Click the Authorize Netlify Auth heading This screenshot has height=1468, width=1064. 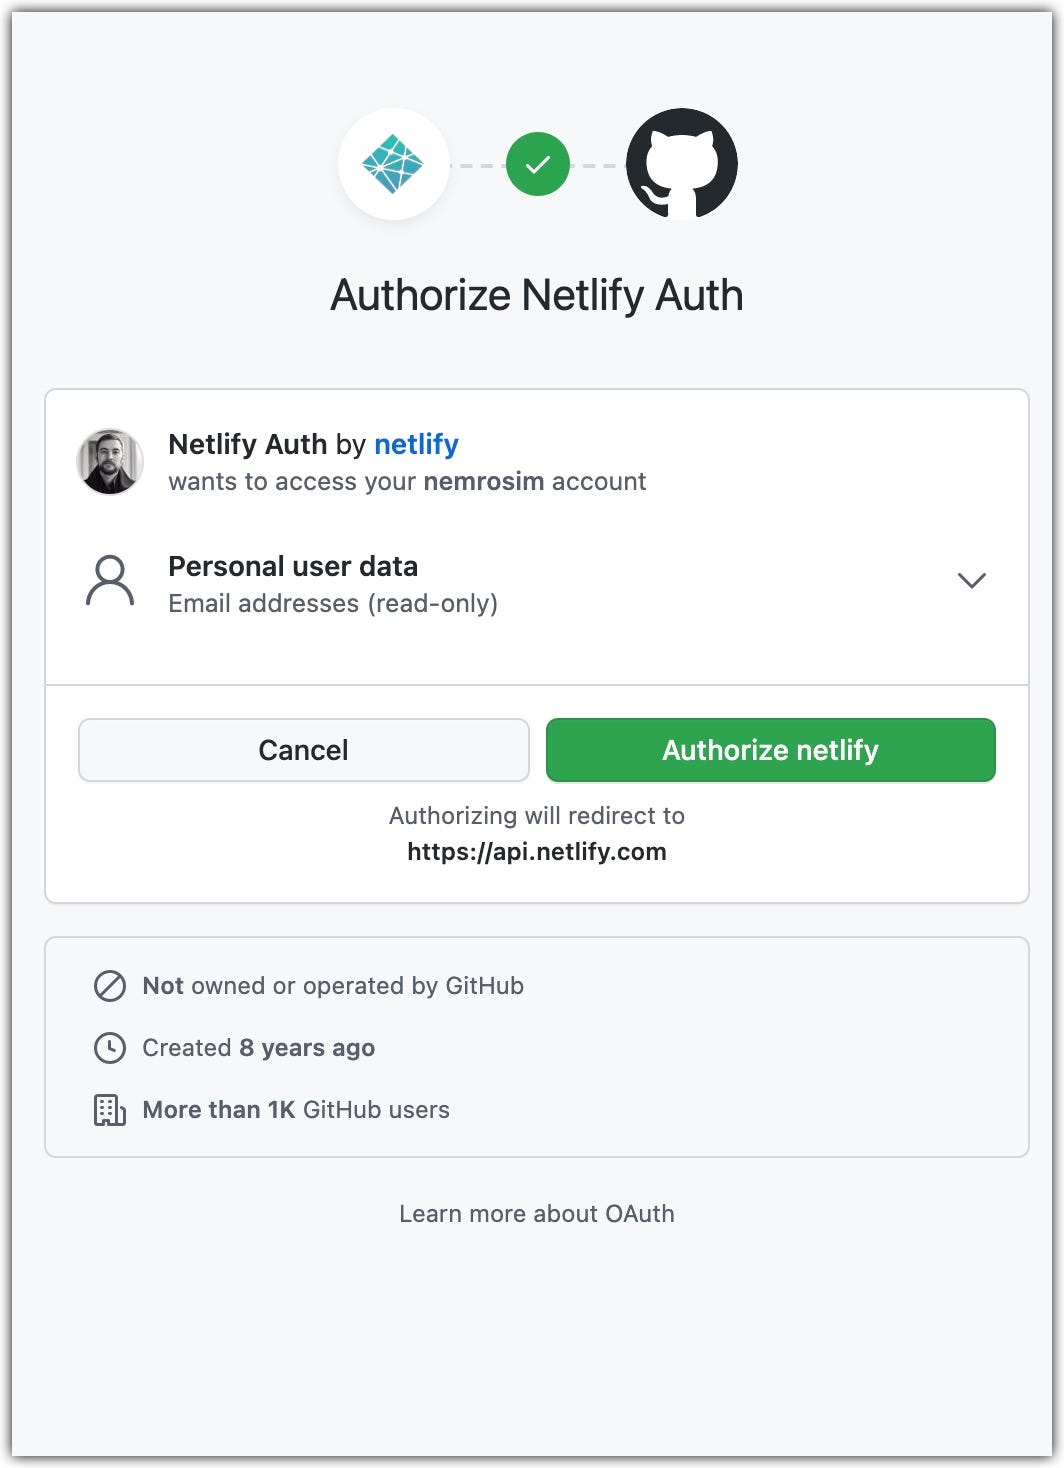pos(536,295)
